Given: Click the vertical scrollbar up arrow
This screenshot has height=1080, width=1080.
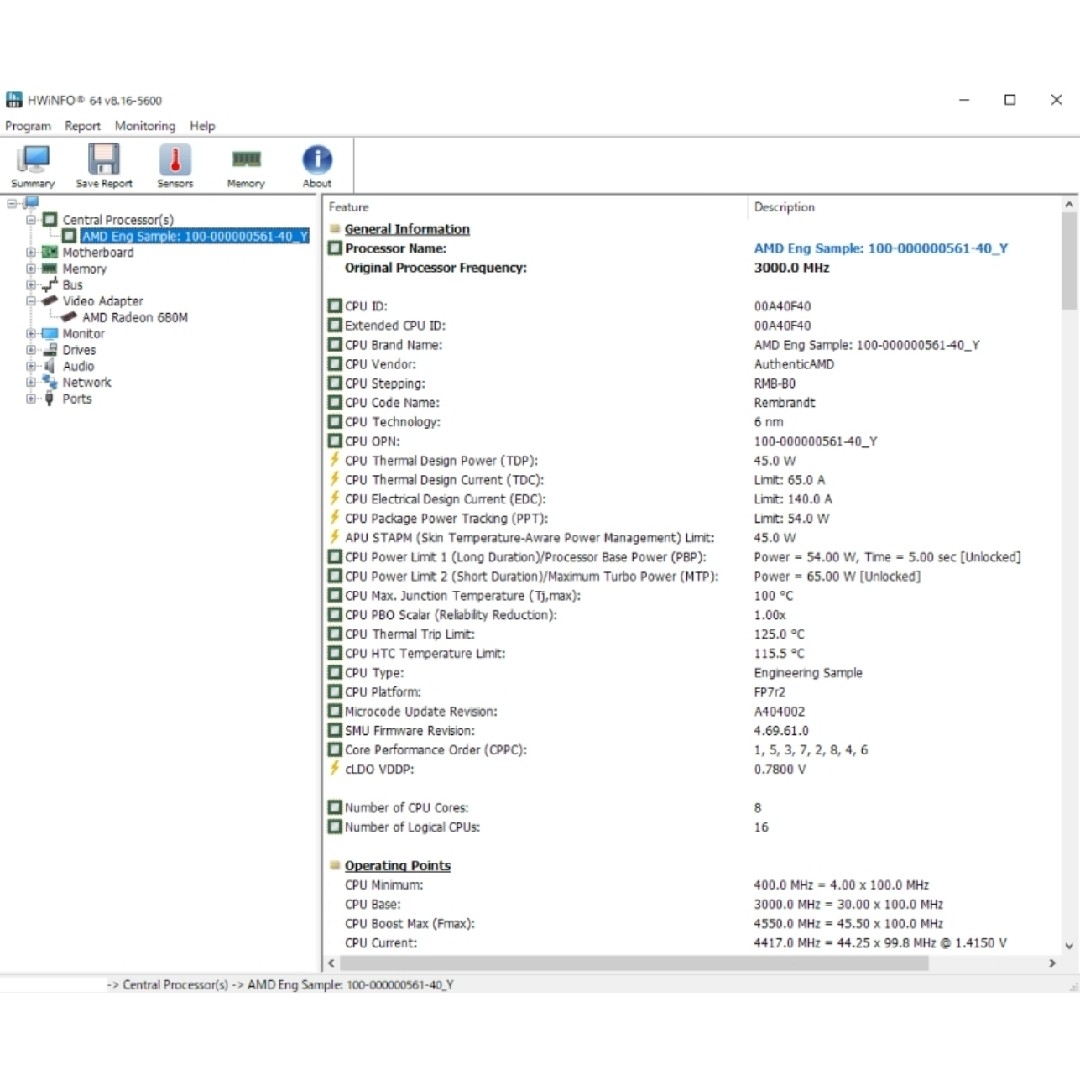Looking at the screenshot, I should click(1069, 205).
